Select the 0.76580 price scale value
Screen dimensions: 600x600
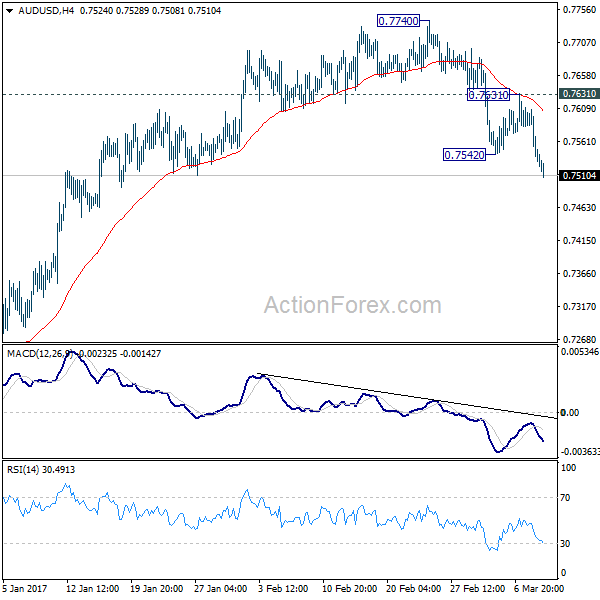coord(579,76)
